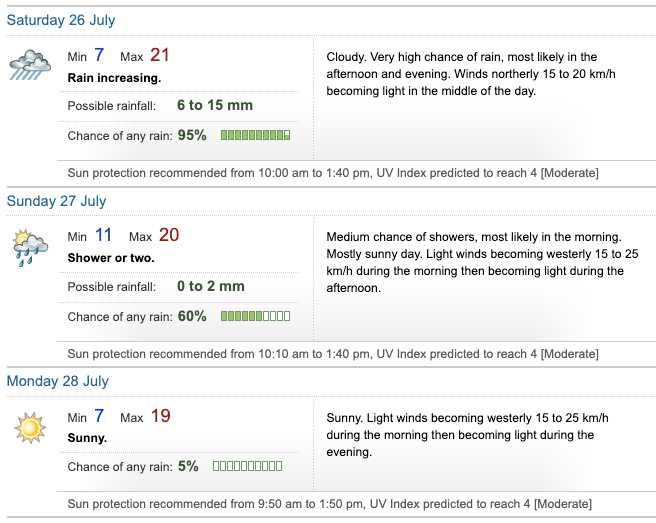The height and width of the screenshot is (523, 656).
Task: Click Monday's sun protection from 9:50 am notice
Action: coord(332,503)
